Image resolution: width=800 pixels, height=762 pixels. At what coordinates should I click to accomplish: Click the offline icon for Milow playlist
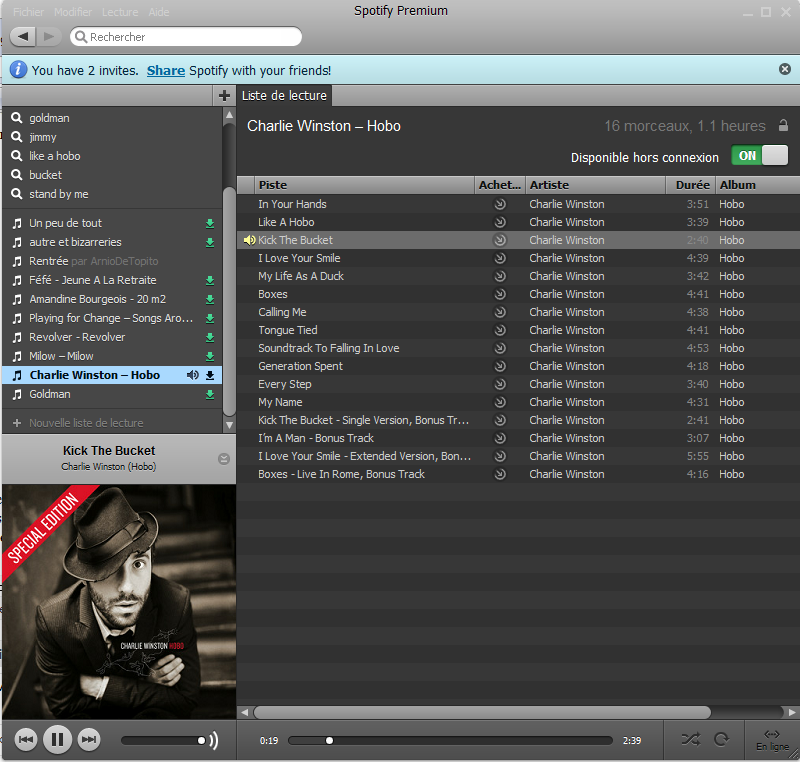(210, 357)
